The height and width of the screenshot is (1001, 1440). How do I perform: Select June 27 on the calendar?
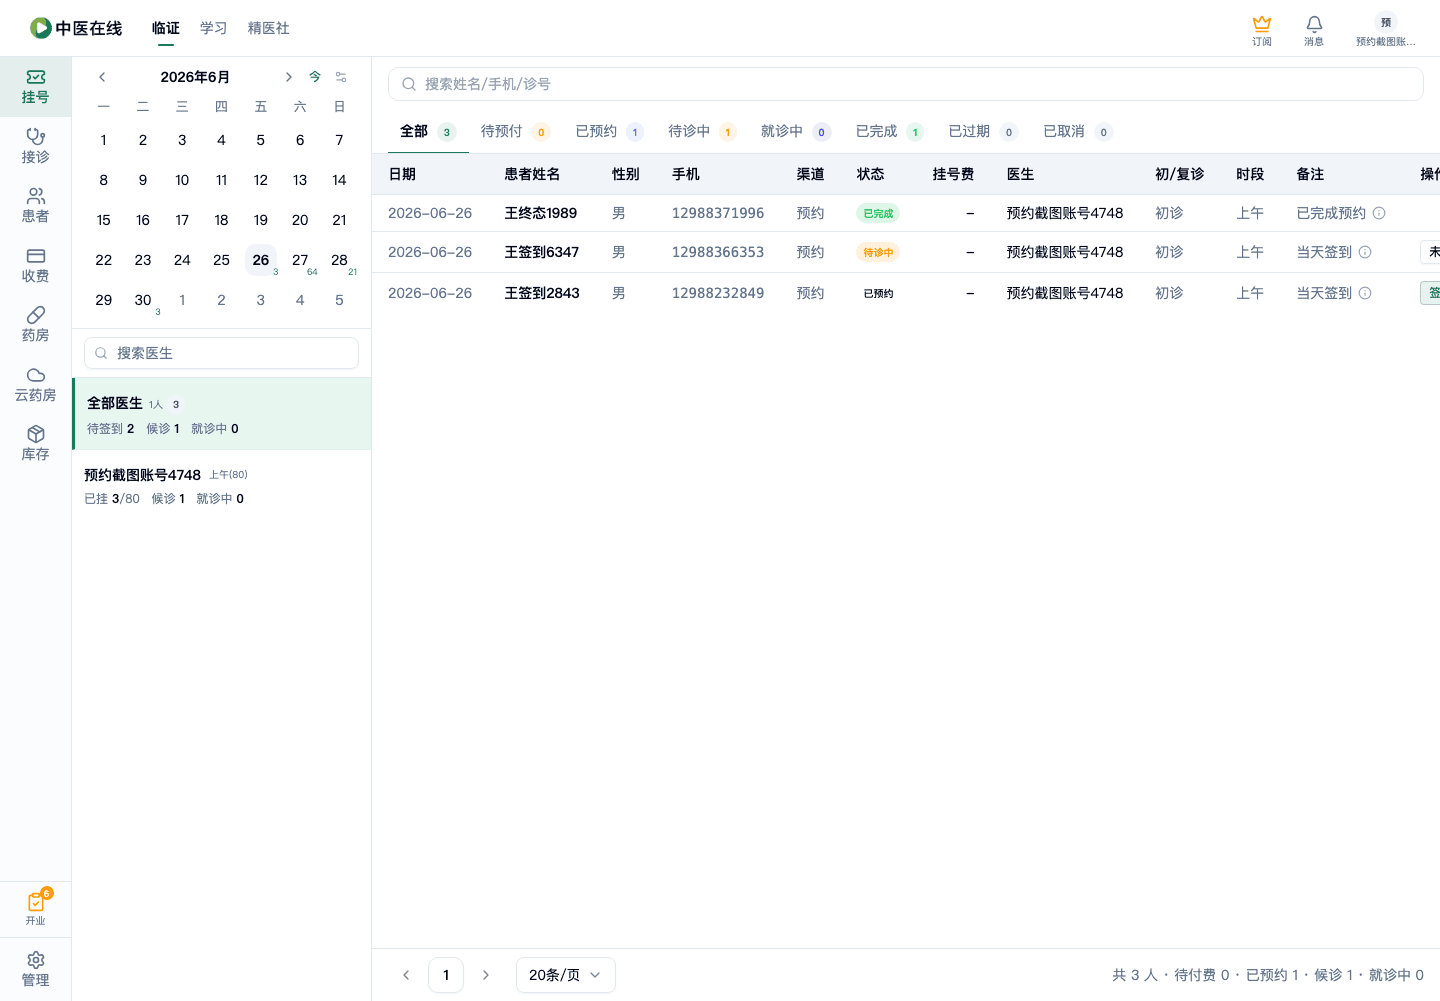tap(300, 260)
